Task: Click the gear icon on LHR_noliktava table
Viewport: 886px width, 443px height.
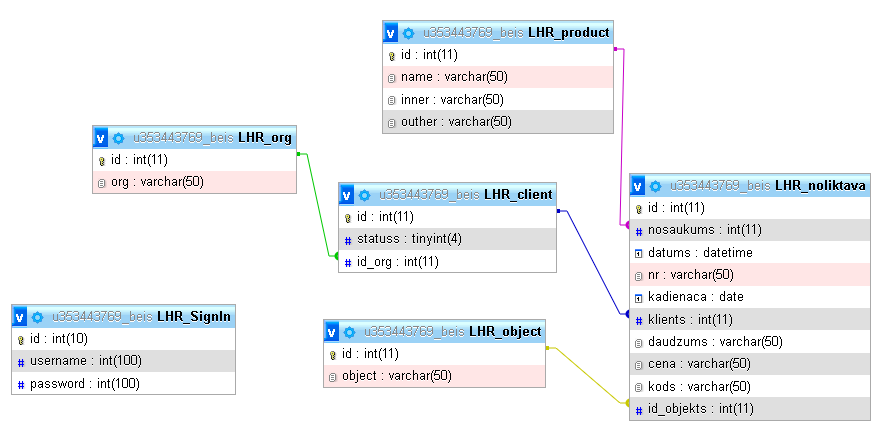Action: 655,185
